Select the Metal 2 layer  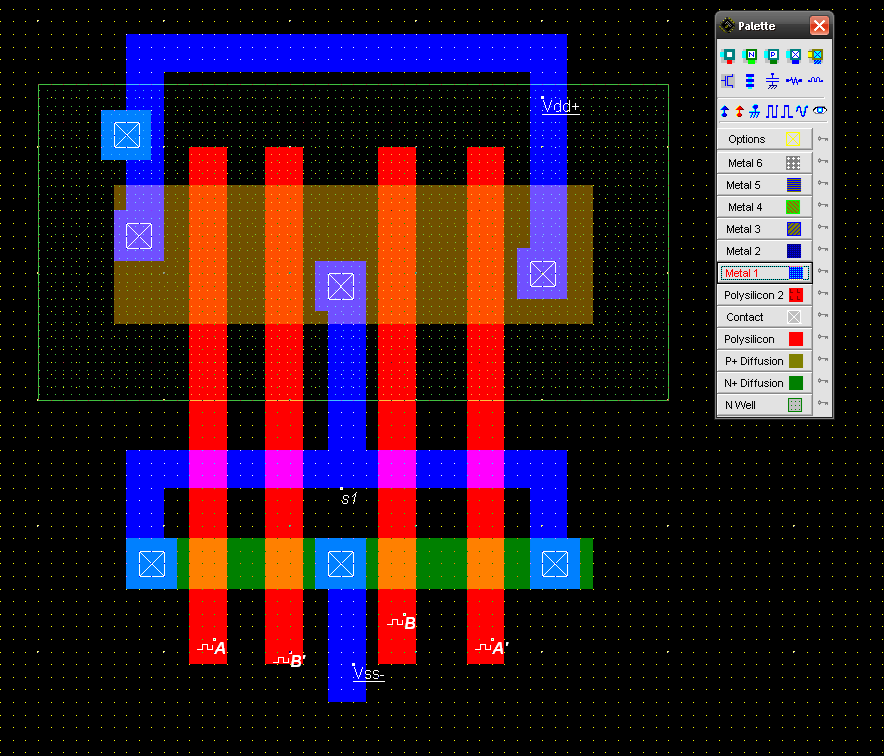[764, 251]
